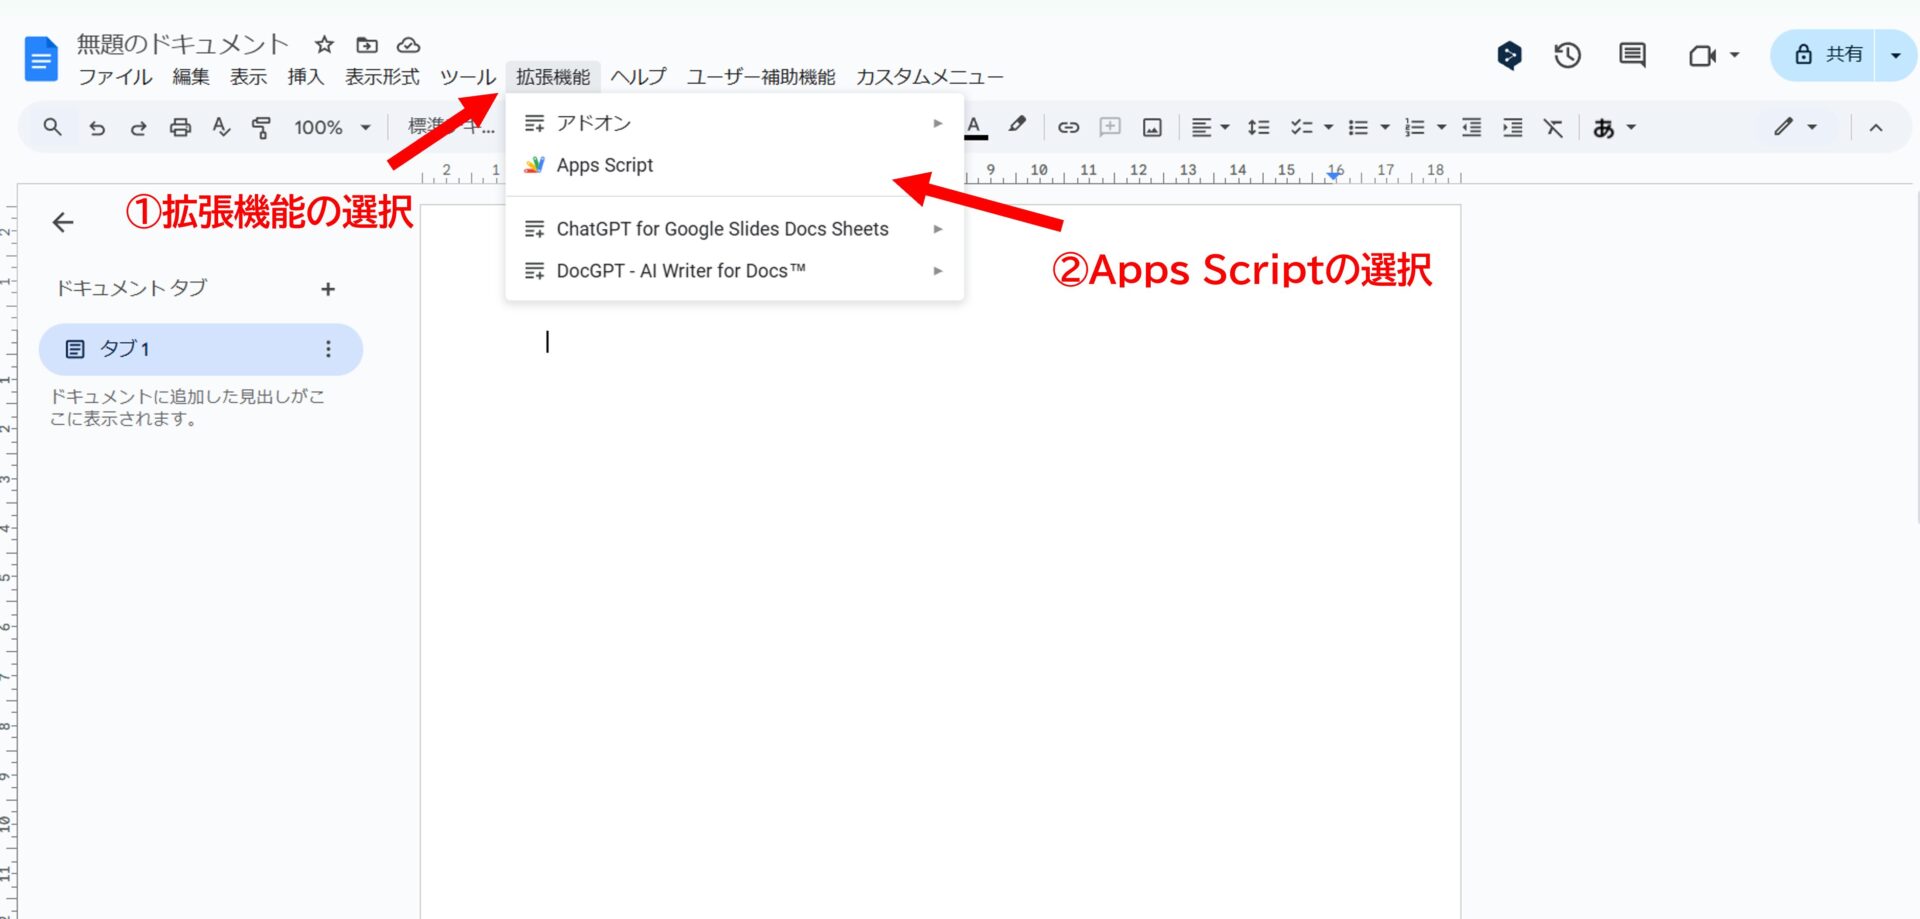Open the comments panel icon

(1632, 55)
